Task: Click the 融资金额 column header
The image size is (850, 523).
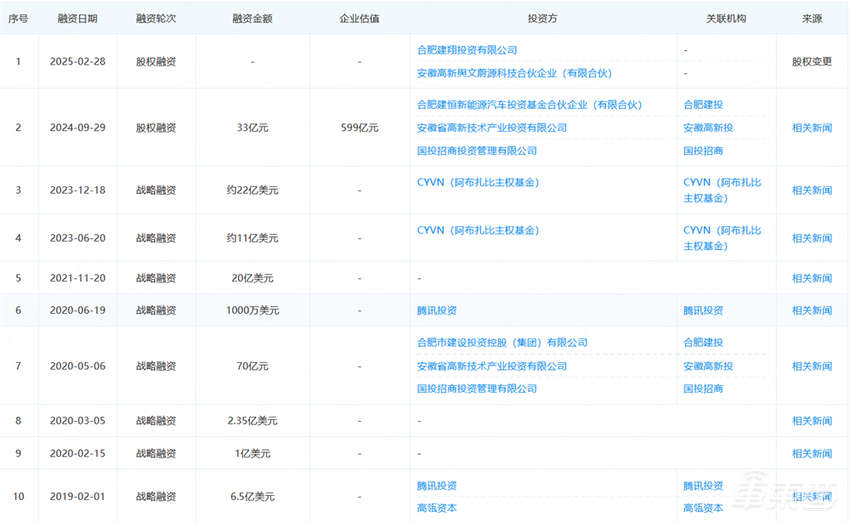Action: coord(252,19)
